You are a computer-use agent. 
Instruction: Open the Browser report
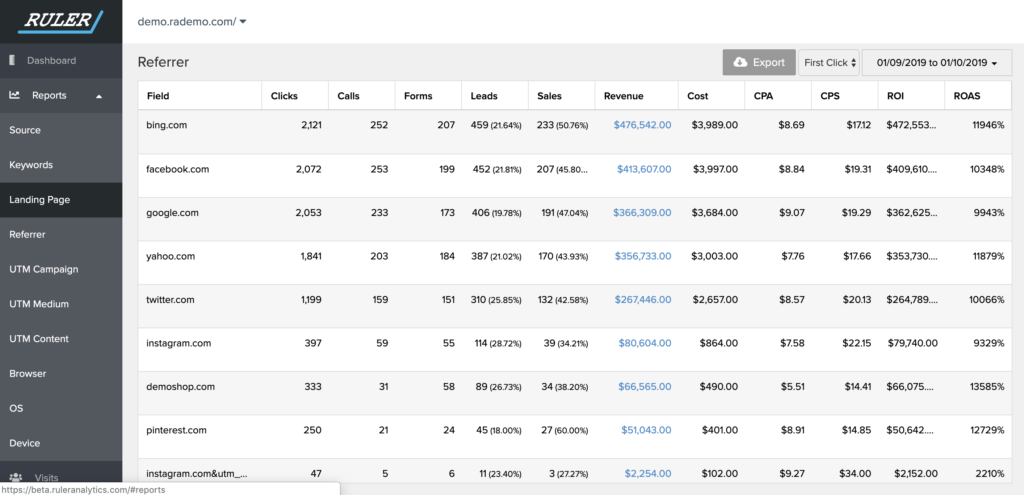(61, 374)
